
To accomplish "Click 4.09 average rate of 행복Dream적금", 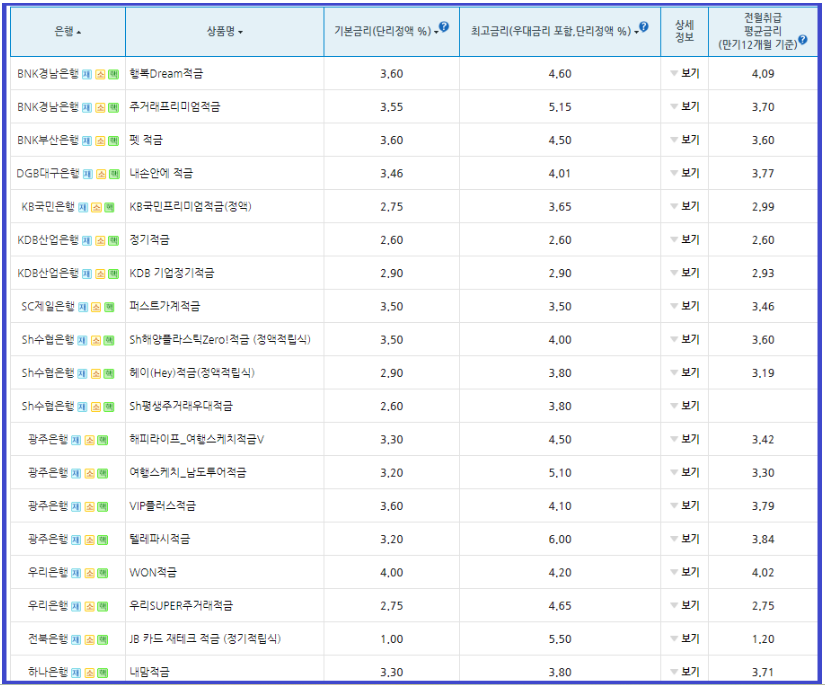I will [x=763, y=74].
